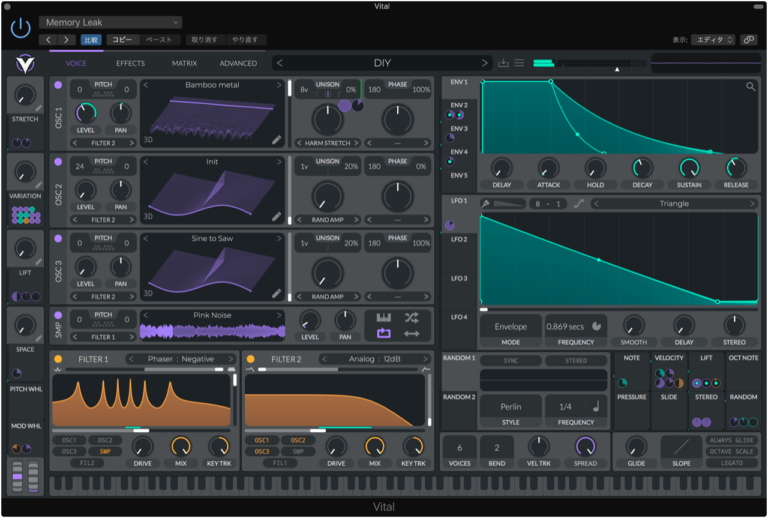
Task: Click the sampler loop icon
Action: tap(384, 333)
